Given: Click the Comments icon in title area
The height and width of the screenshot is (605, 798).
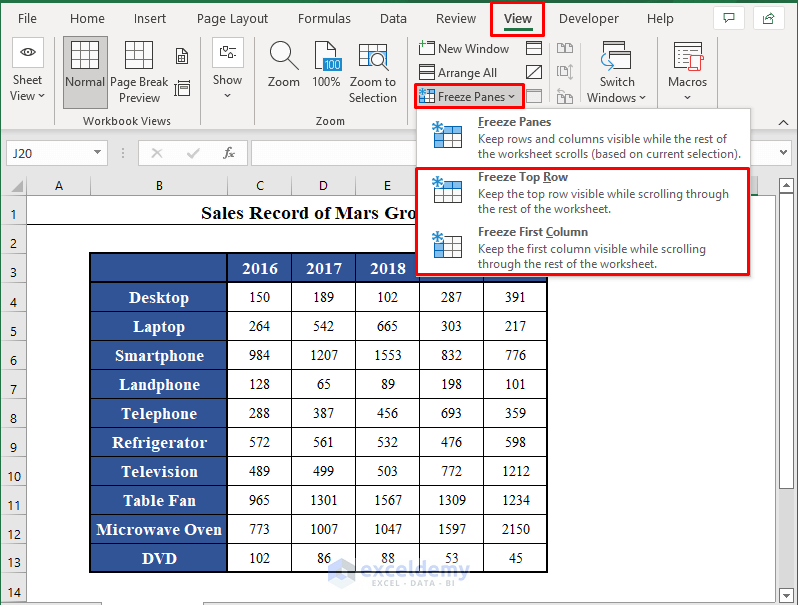Looking at the screenshot, I should tap(729, 18).
